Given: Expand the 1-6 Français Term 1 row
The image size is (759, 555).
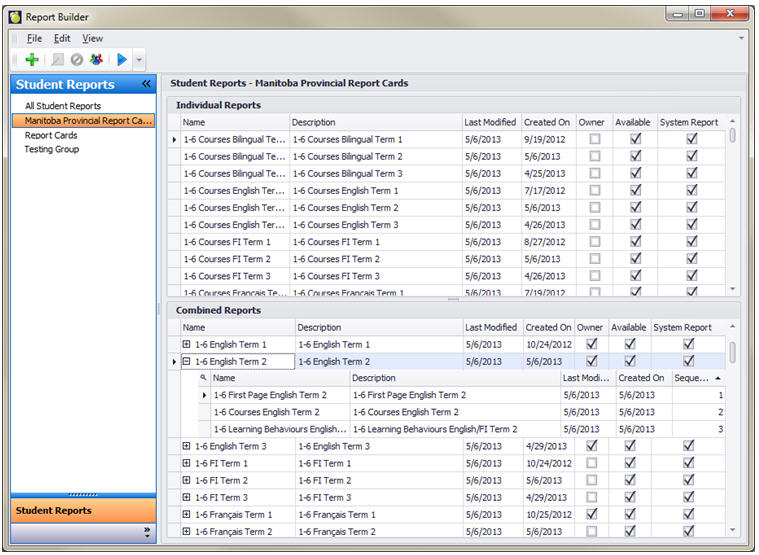Looking at the screenshot, I should (x=186, y=515).
